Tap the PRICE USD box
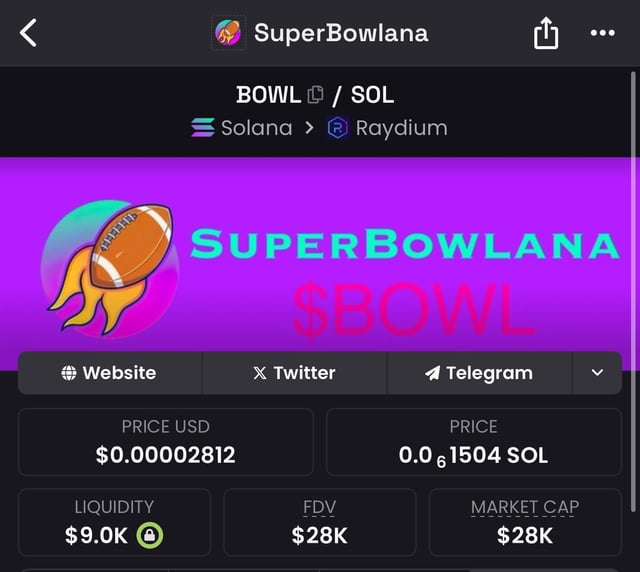Image resolution: width=640 pixels, height=572 pixels. [166, 441]
